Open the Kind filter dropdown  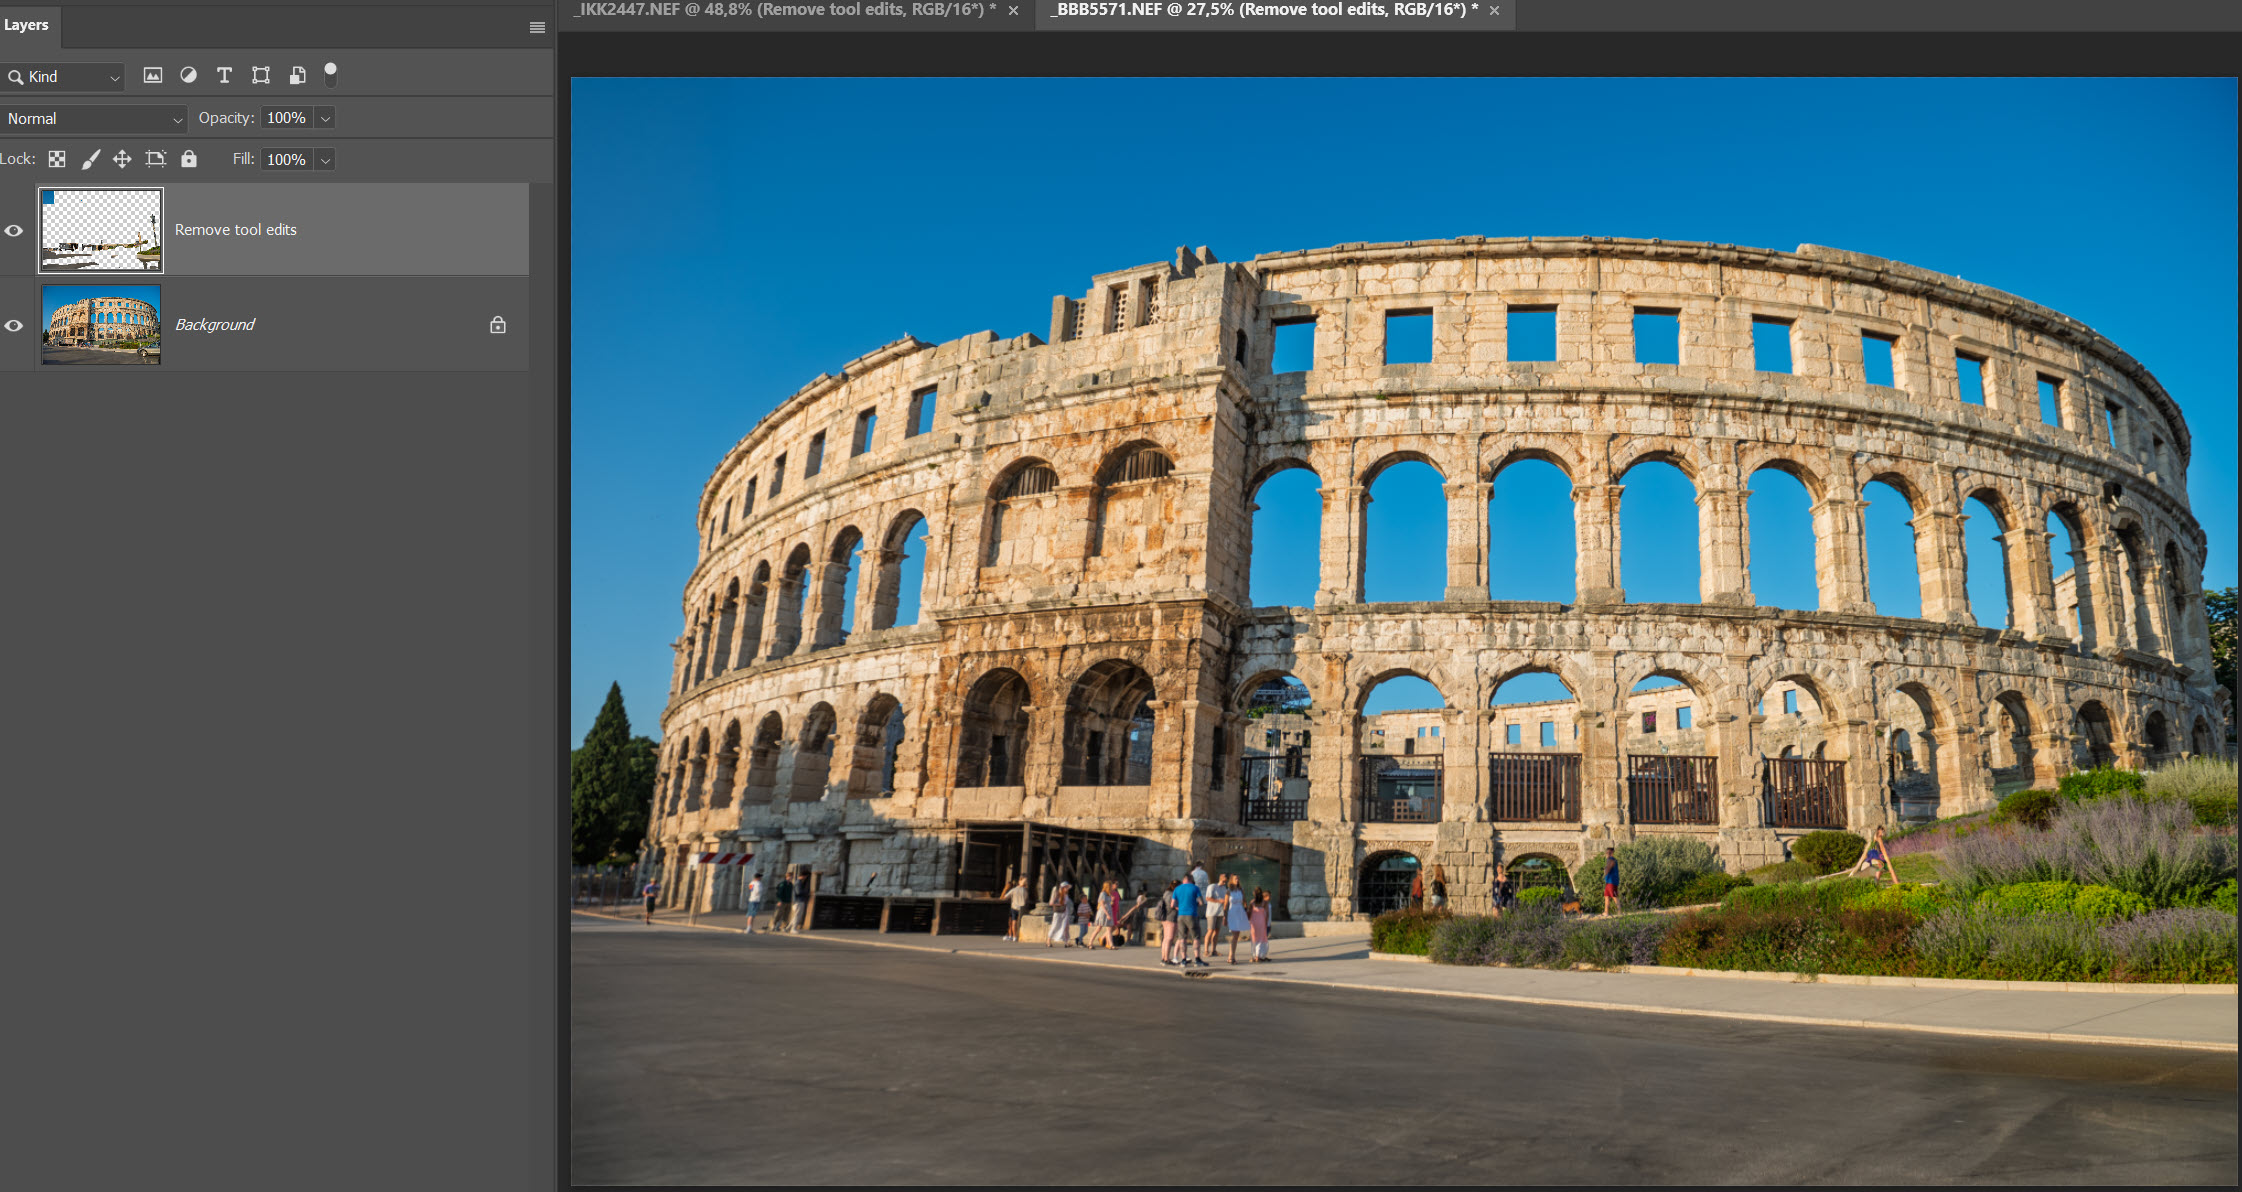[x=64, y=77]
